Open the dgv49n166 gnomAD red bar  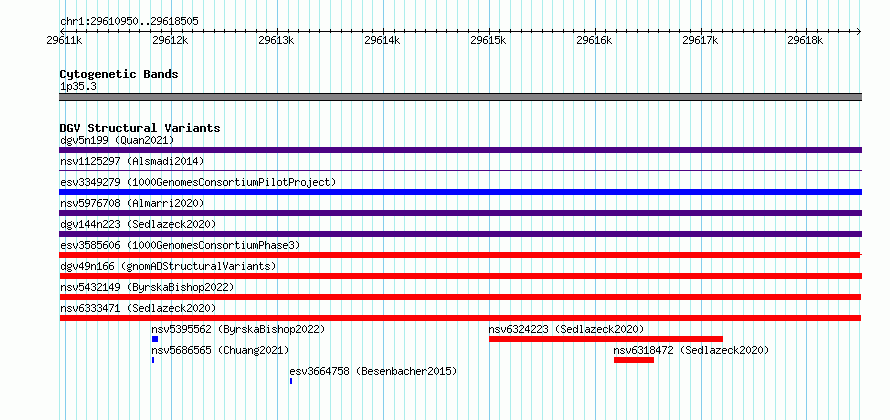(460, 276)
